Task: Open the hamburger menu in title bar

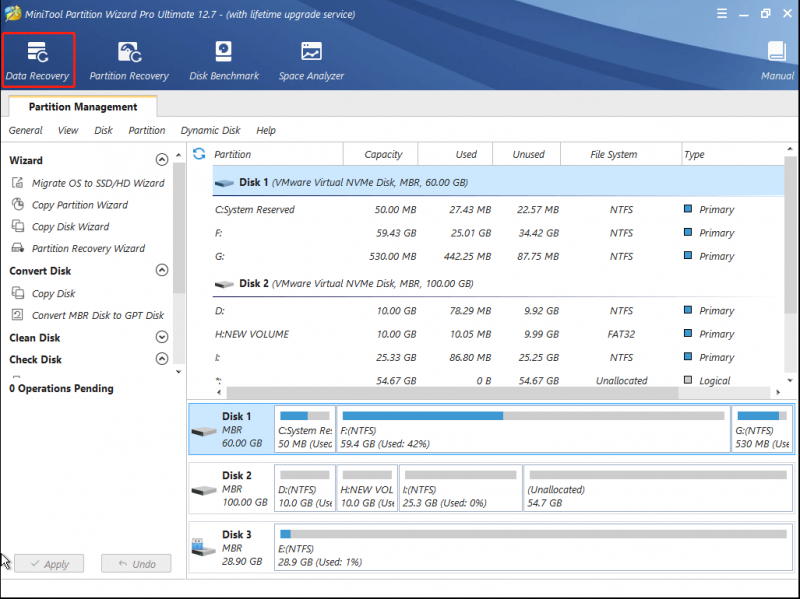Action: (x=721, y=14)
